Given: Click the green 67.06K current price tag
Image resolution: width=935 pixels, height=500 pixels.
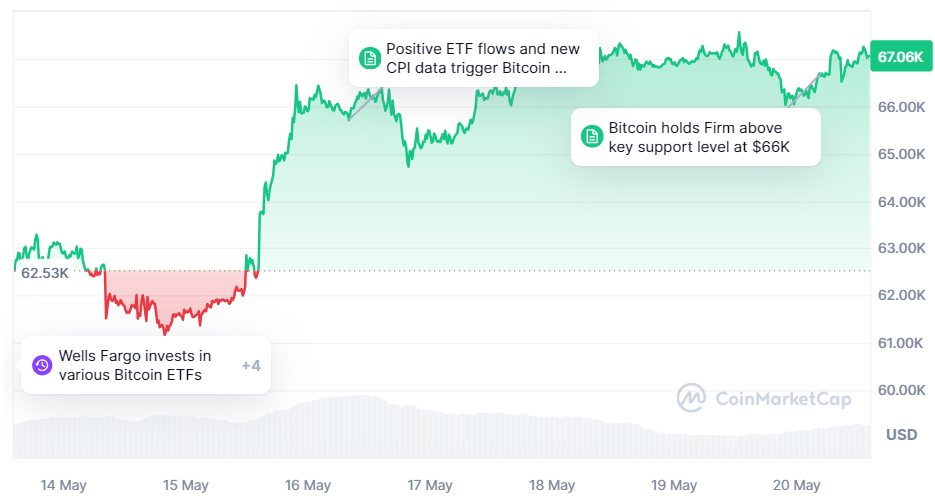Looking at the screenshot, I should [899, 57].
